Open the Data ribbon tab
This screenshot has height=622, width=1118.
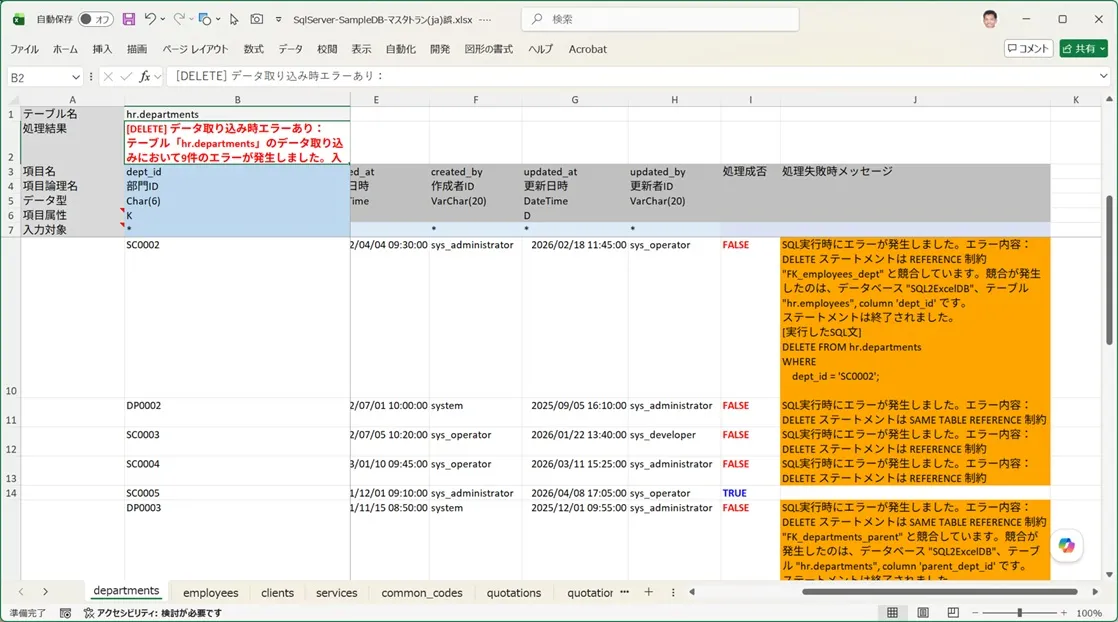(x=290, y=49)
